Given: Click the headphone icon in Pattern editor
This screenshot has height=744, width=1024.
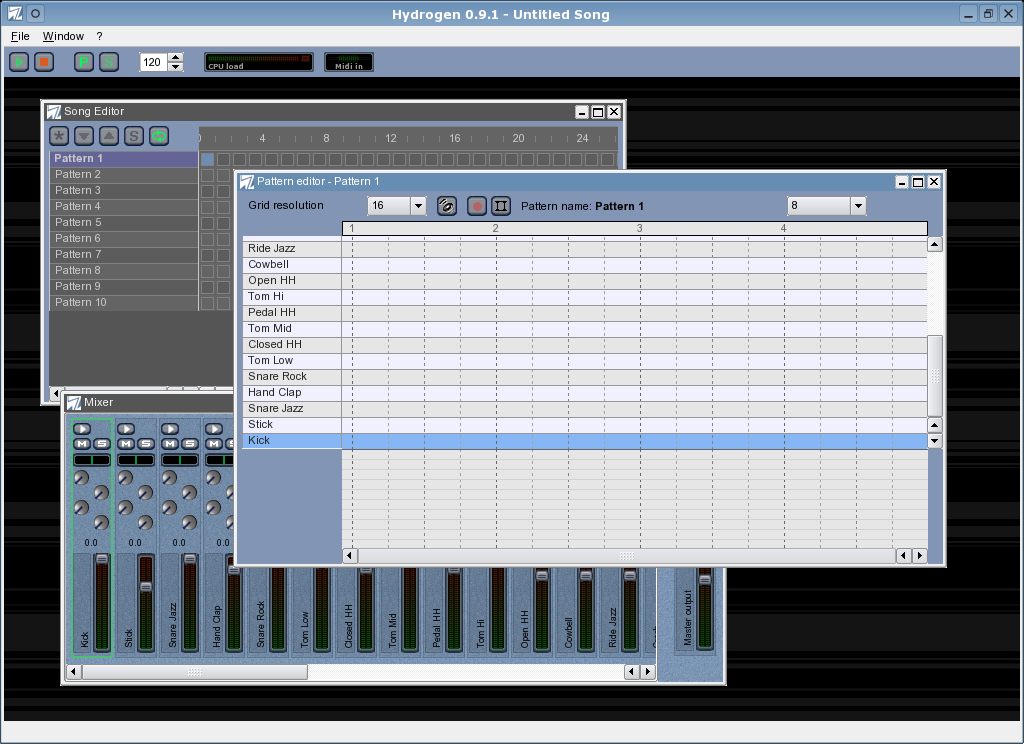Looking at the screenshot, I should (x=447, y=206).
